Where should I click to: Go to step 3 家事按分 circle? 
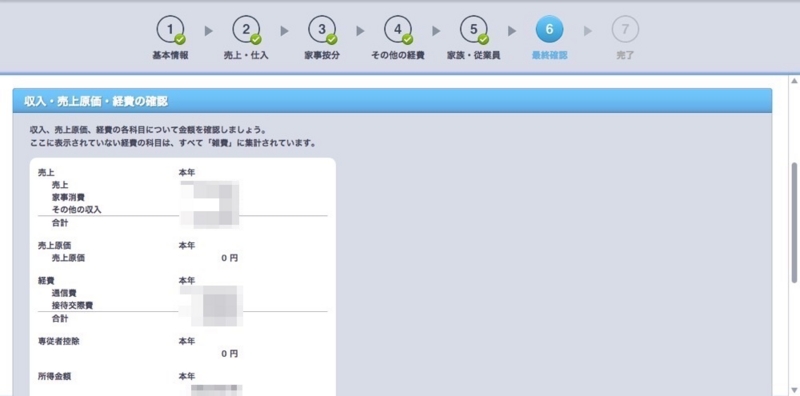[x=322, y=30]
